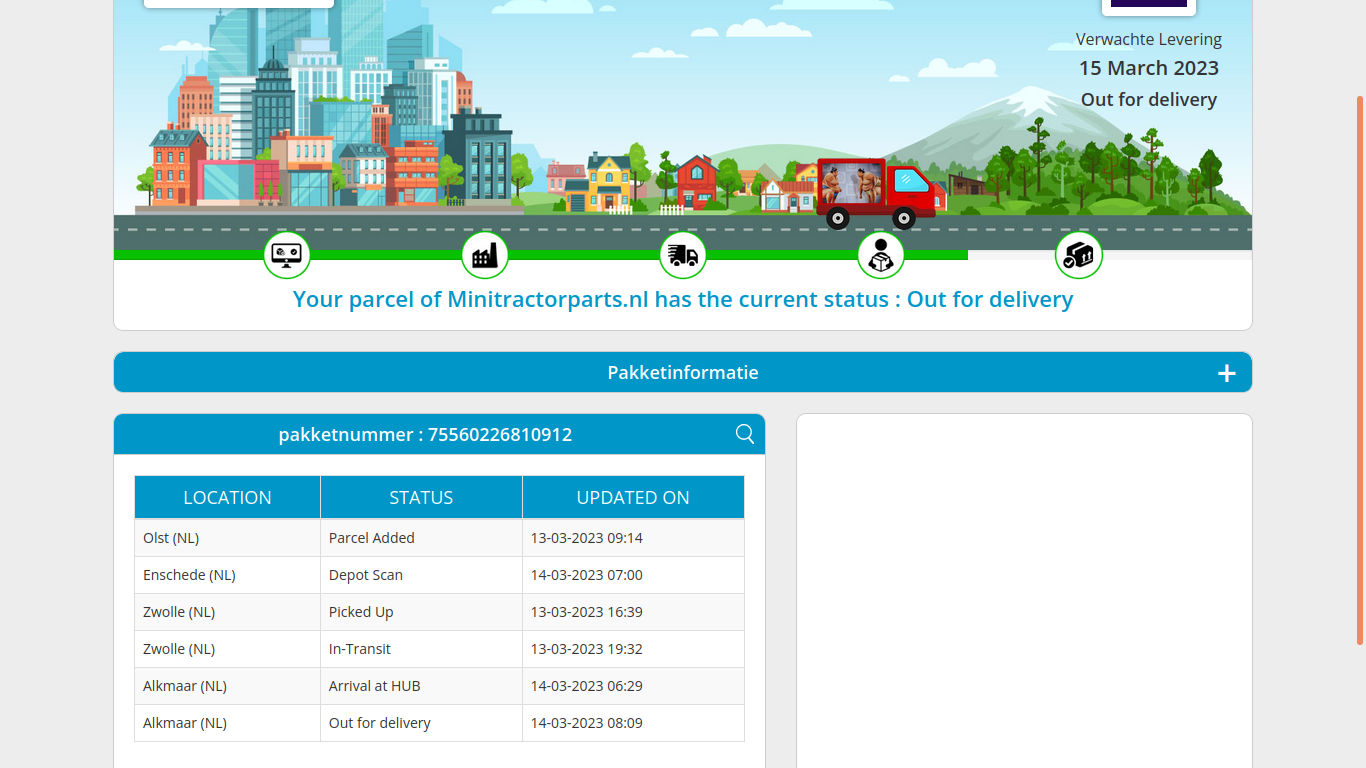Click the red delivery truck illustration
1366x768 pixels.
[x=875, y=193]
